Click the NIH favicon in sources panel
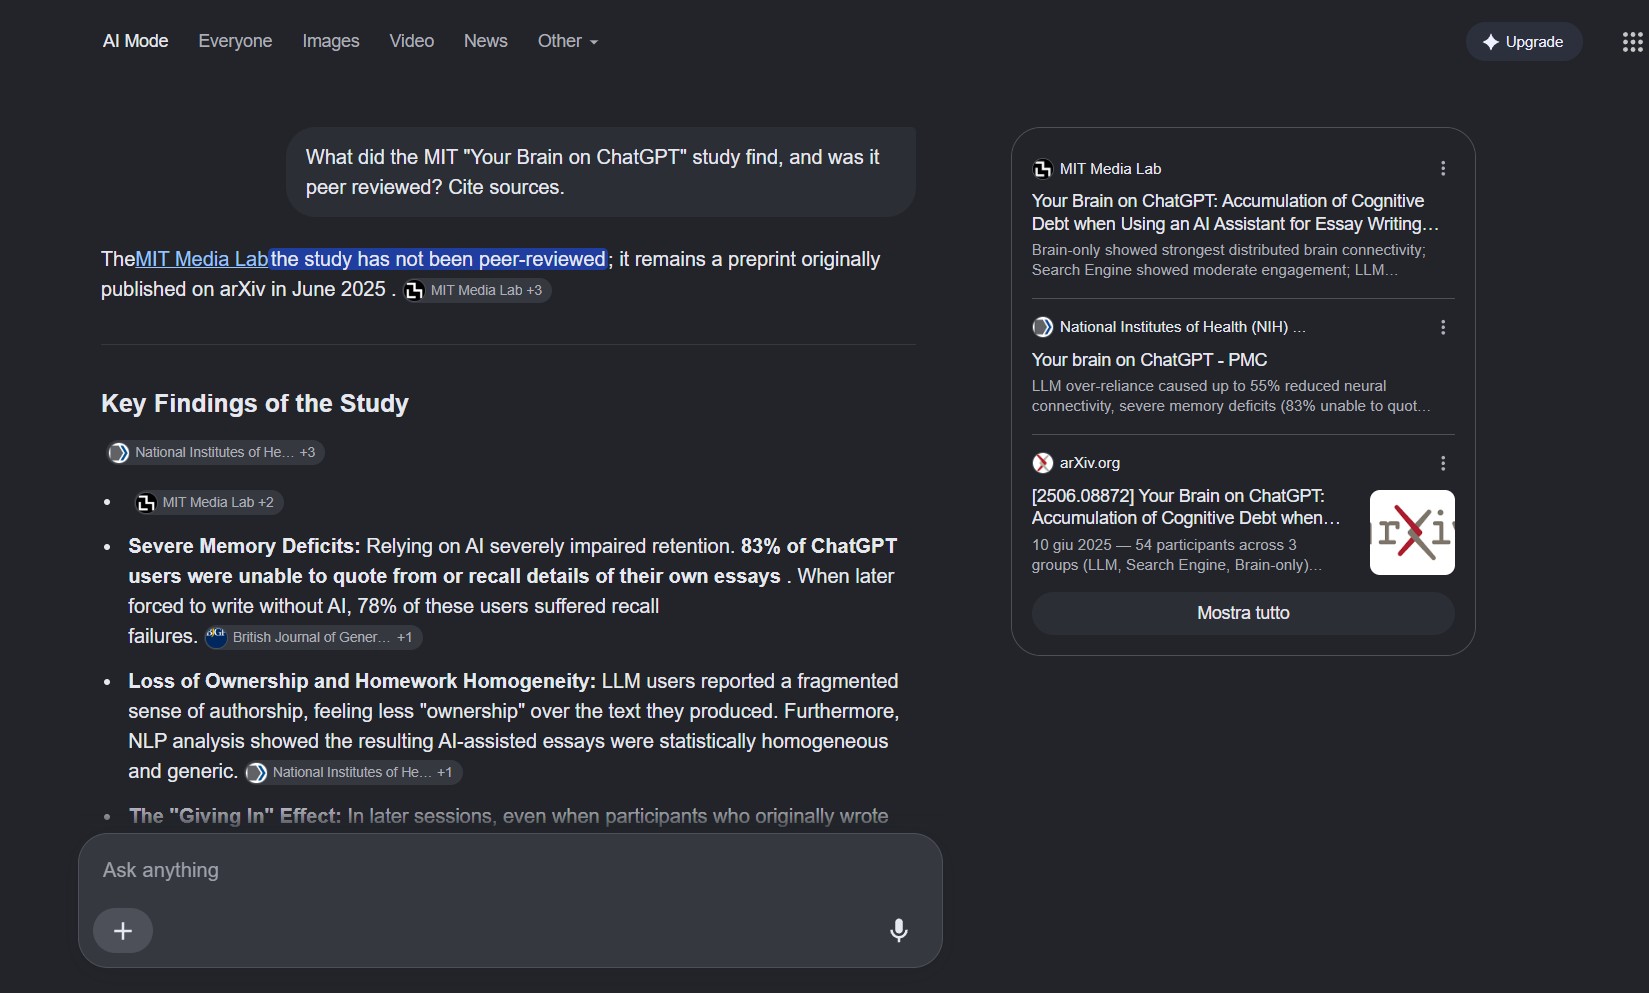 coord(1042,327)
